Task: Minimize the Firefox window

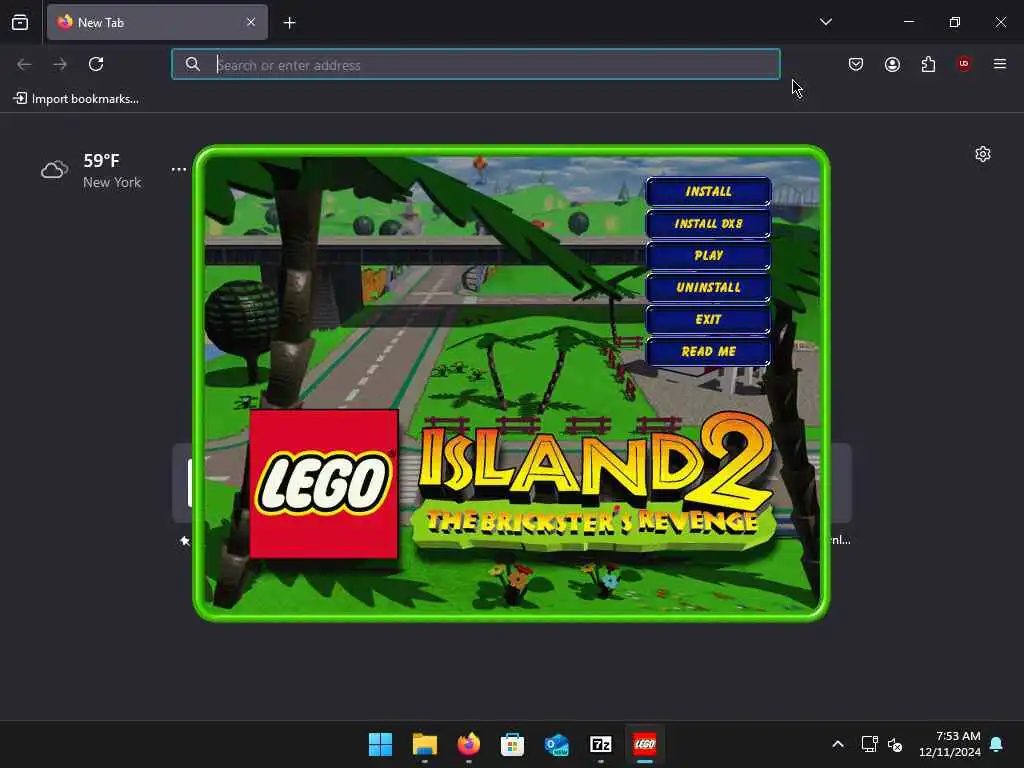Action: tap(908, 22)
